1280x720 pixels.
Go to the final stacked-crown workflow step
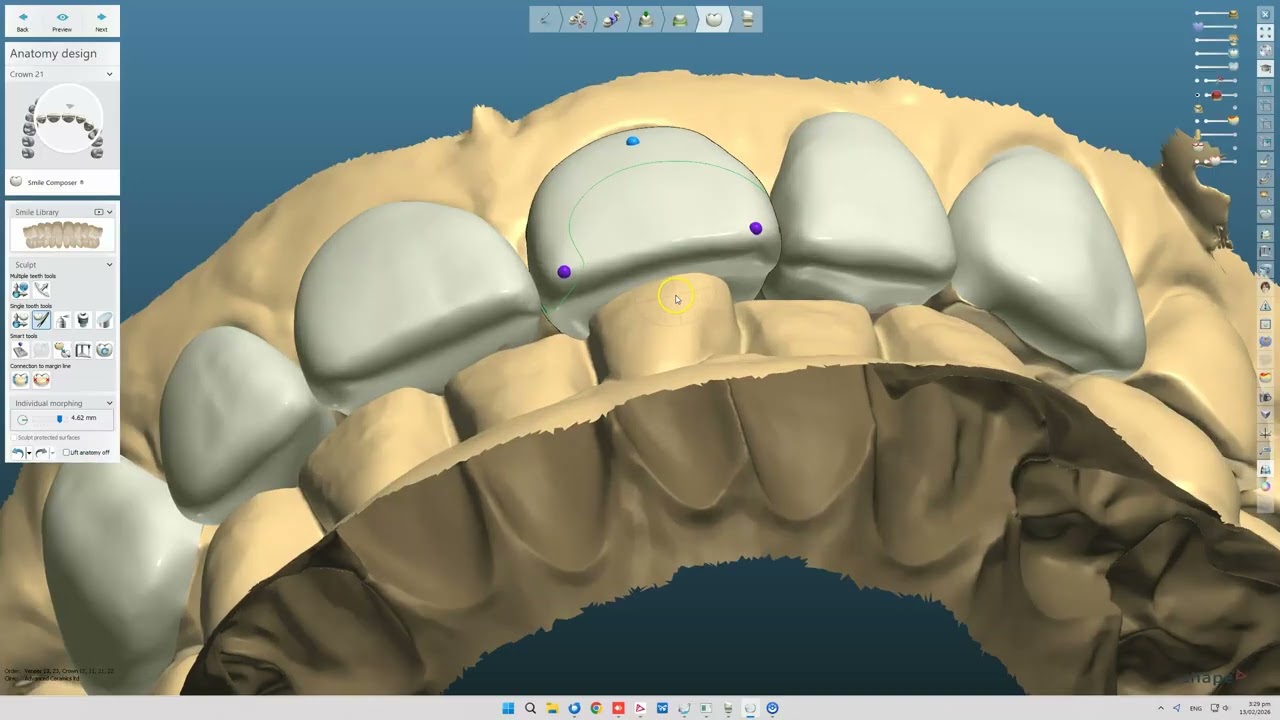tap(747, 19)
